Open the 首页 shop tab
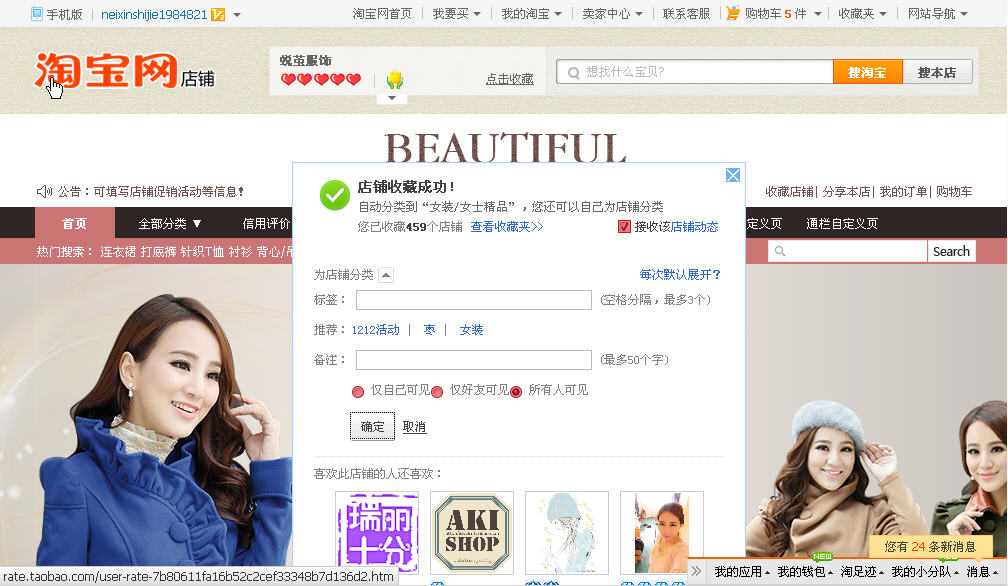Image resolution: width=1008 pixels, height=586 pixels. tap(75, 224)
